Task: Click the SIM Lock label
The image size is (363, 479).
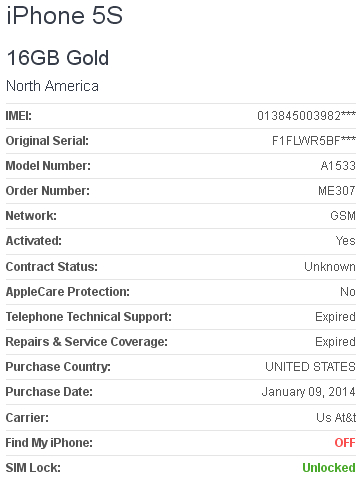Action: [x=33, y=468]
